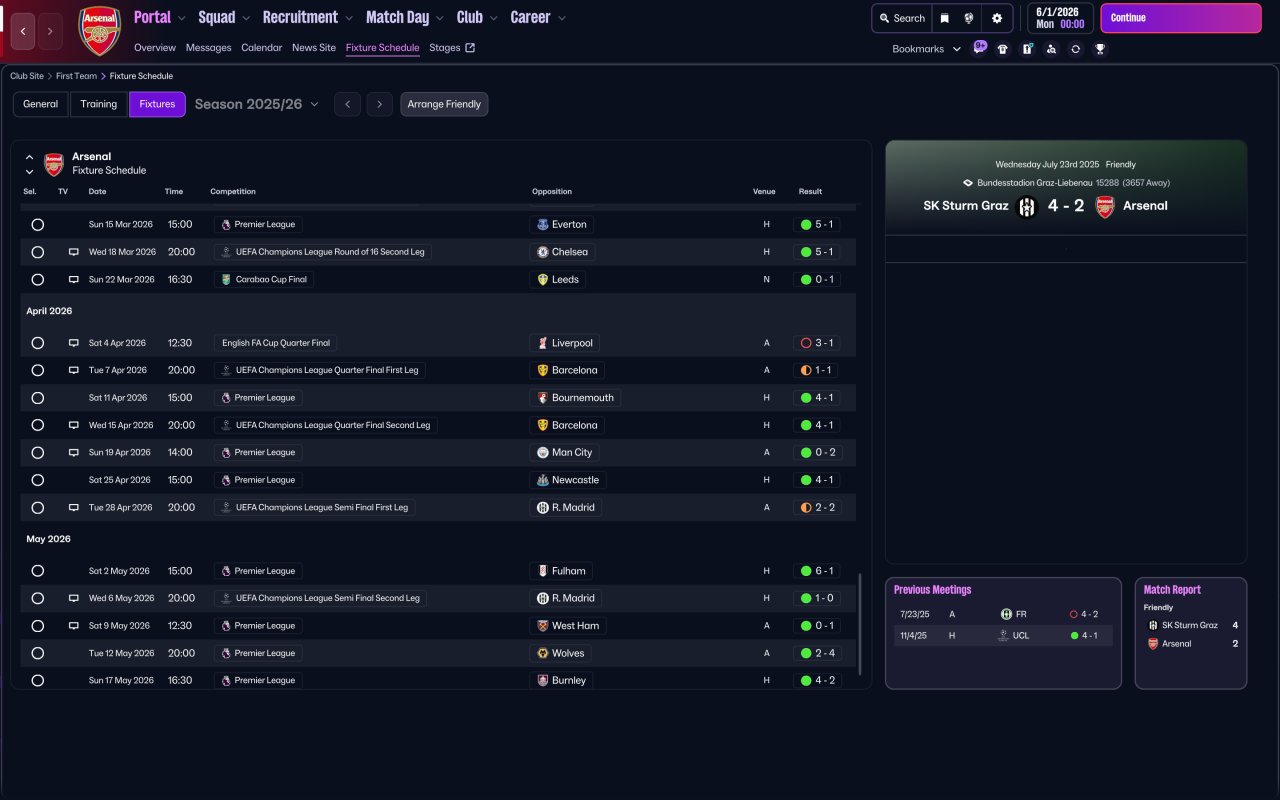The height and width of the screenshot is (800, 1280).
Task: Click the shirt icon in bookmarks bar
Action: [1003, 49]
